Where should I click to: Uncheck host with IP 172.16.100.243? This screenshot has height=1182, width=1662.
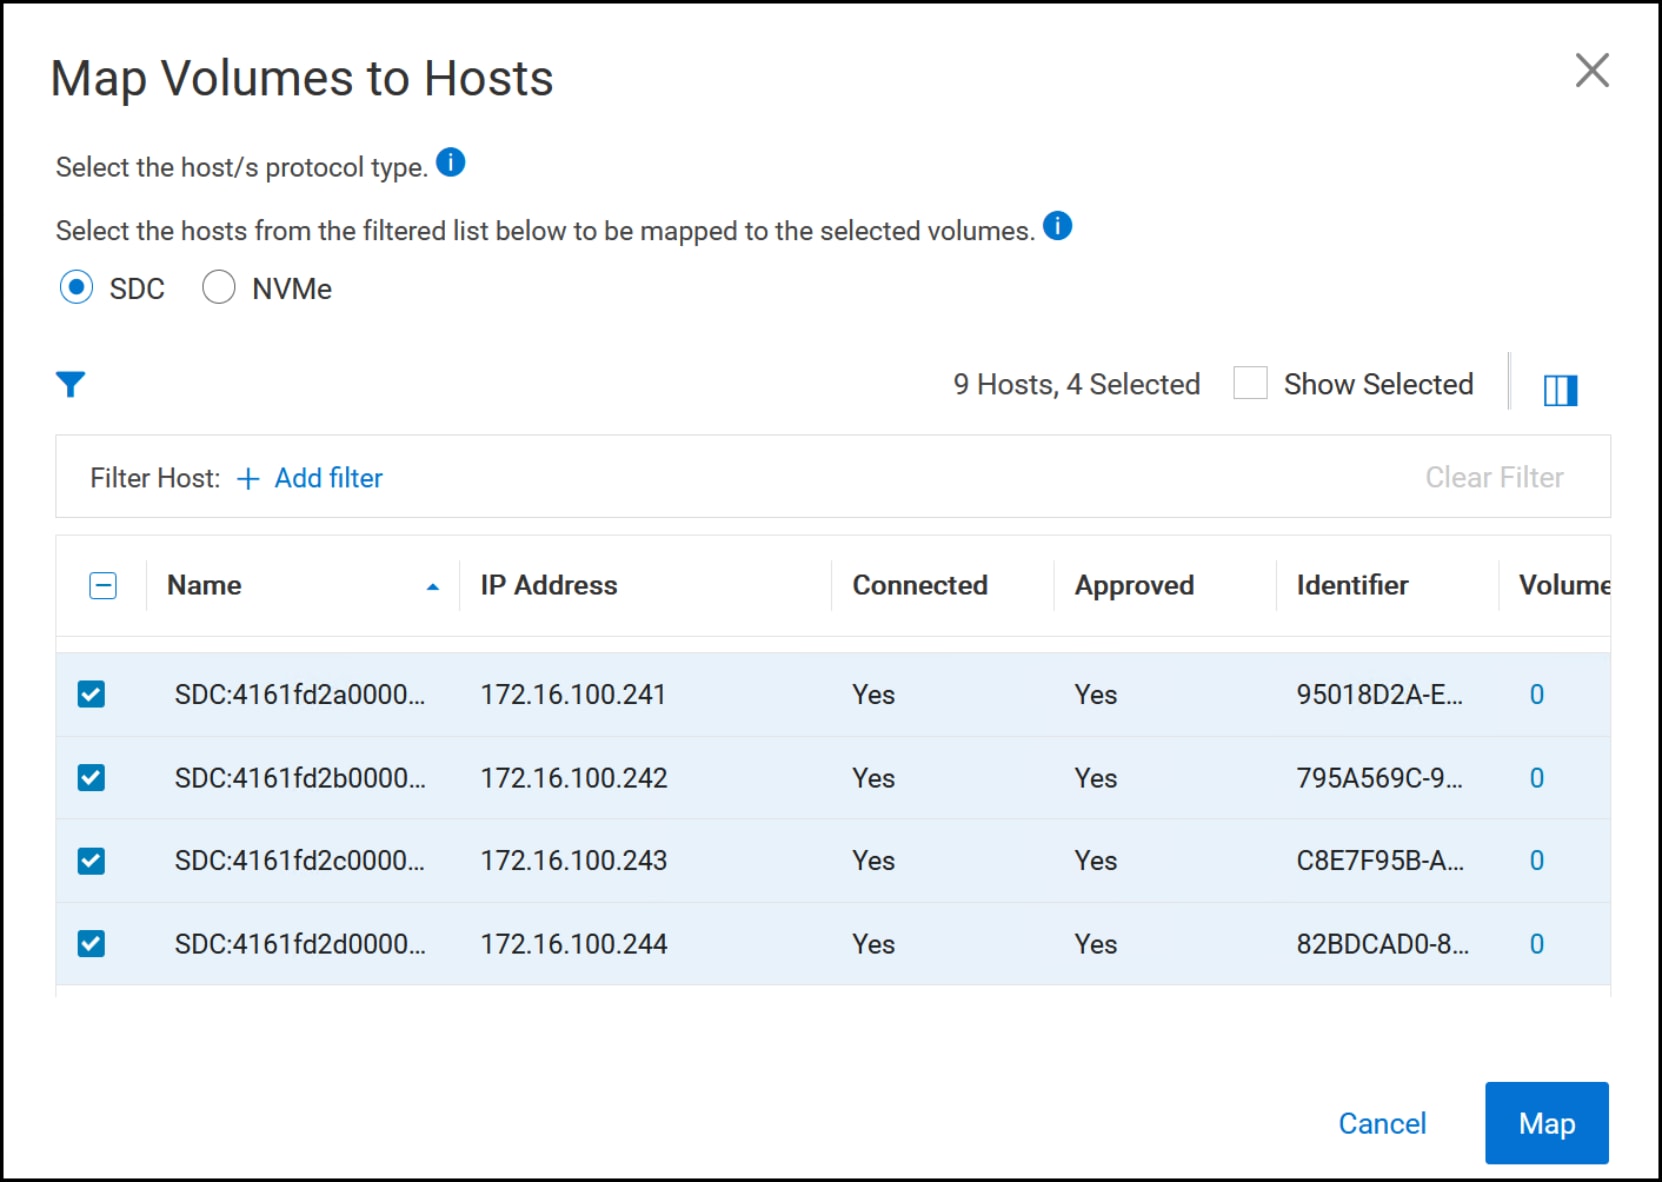point(91,860)
